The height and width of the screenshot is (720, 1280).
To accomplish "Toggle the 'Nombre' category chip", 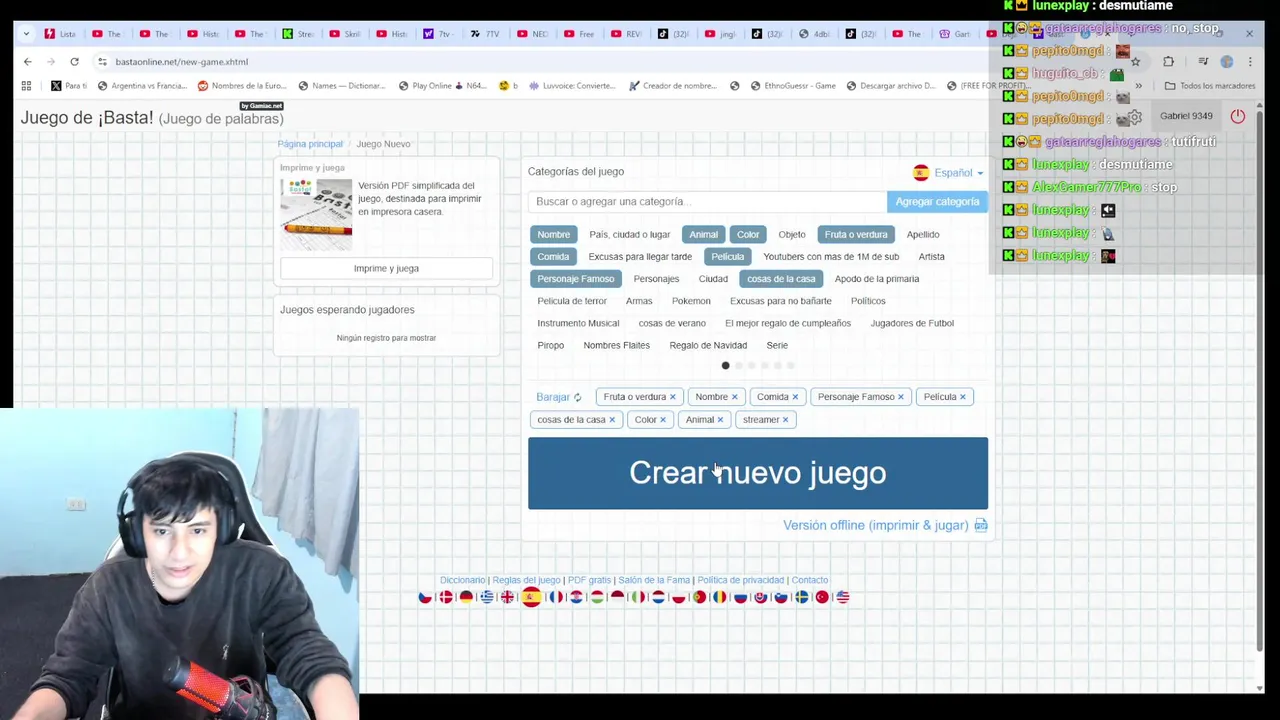I will [553, 235].
